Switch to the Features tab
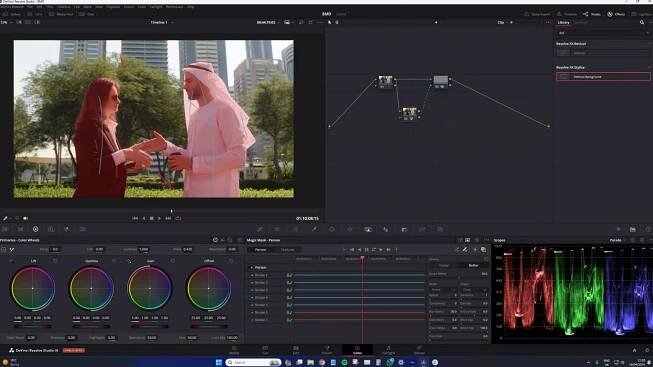Screen dimensions: 653x367 click(x=287, y=250)
